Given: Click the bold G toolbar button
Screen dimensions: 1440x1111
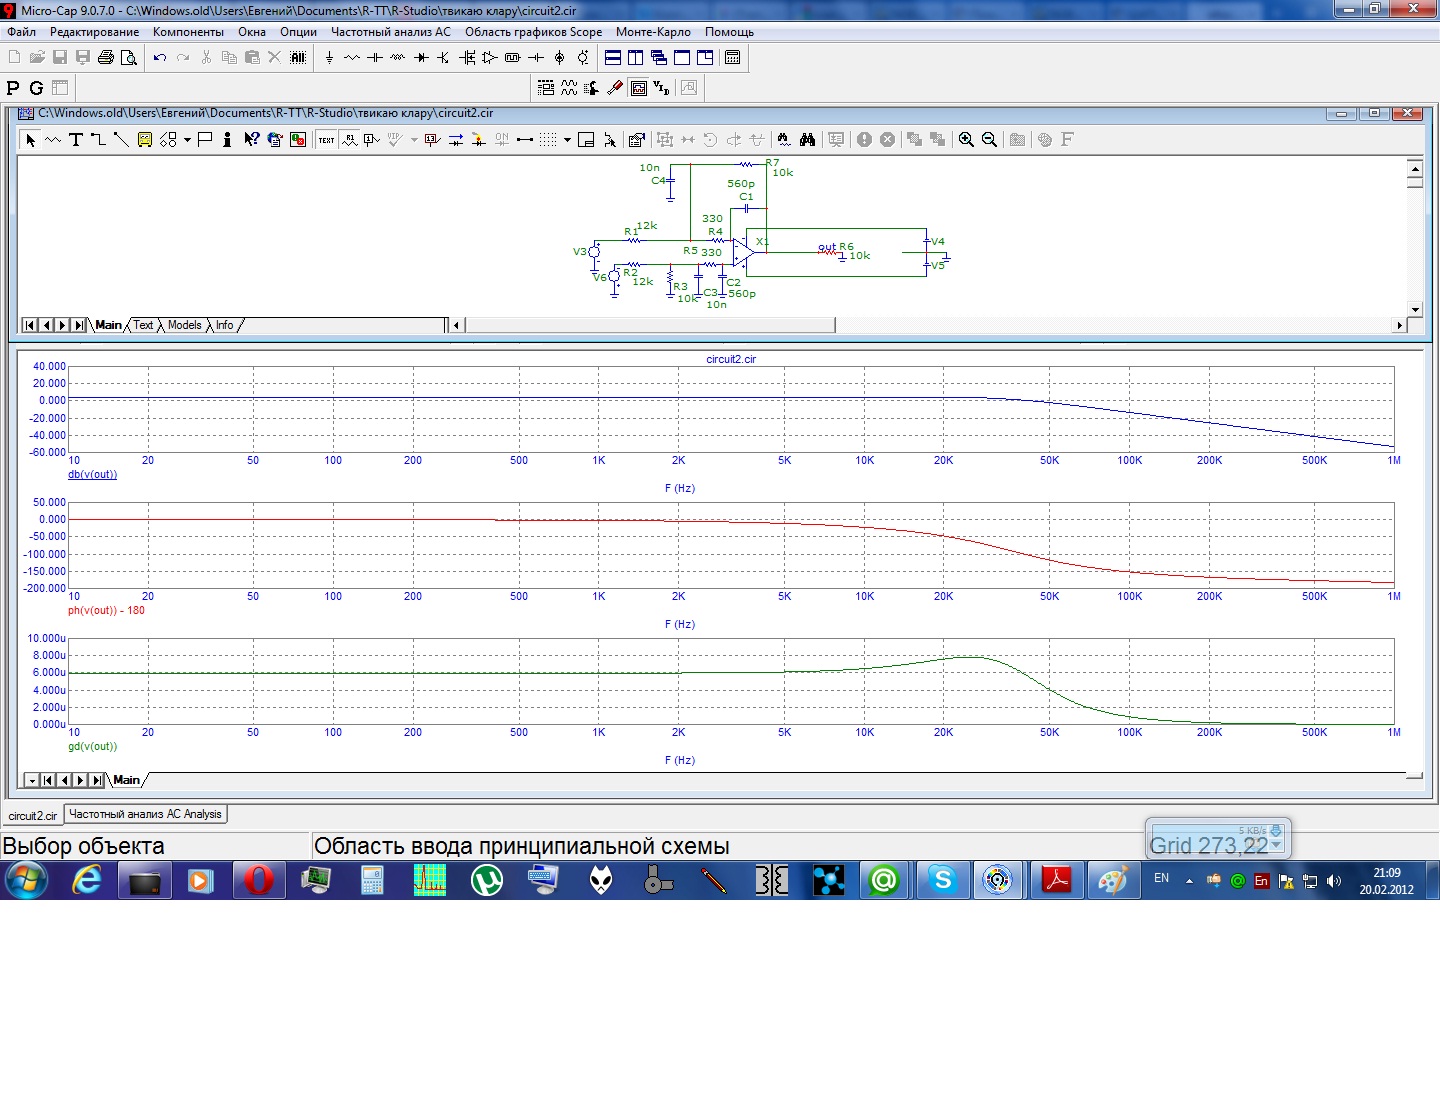Looking at the screenshot, I should click(x=36, y=88).
